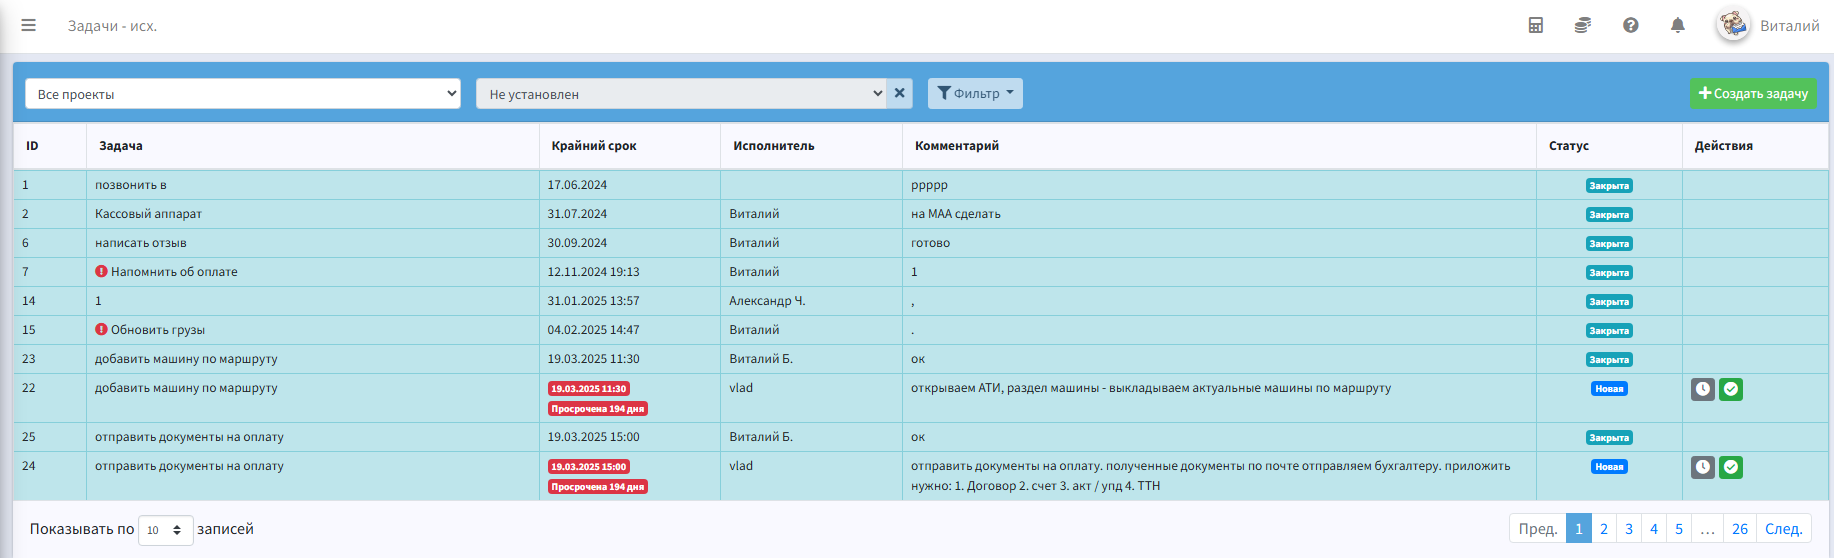
Task: Click the clock icon for task 24
Action: point(1703,467)
